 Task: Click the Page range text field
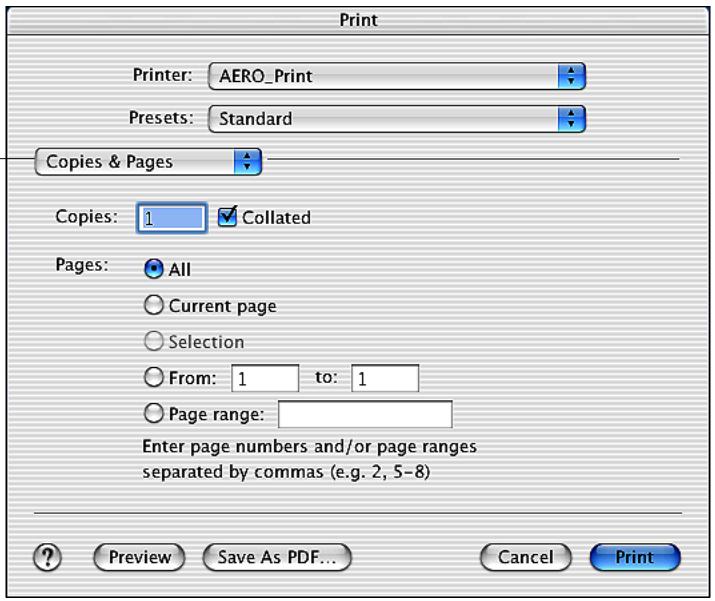pos(365,414)
